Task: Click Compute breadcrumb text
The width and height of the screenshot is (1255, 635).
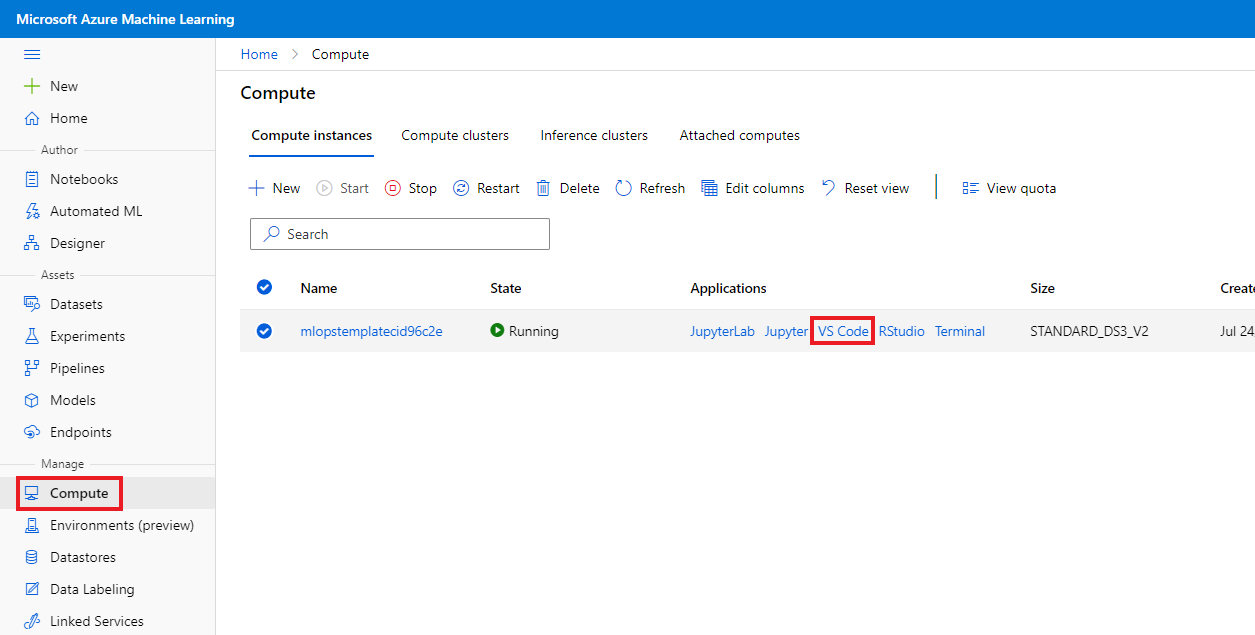Action: coord(340,54)
